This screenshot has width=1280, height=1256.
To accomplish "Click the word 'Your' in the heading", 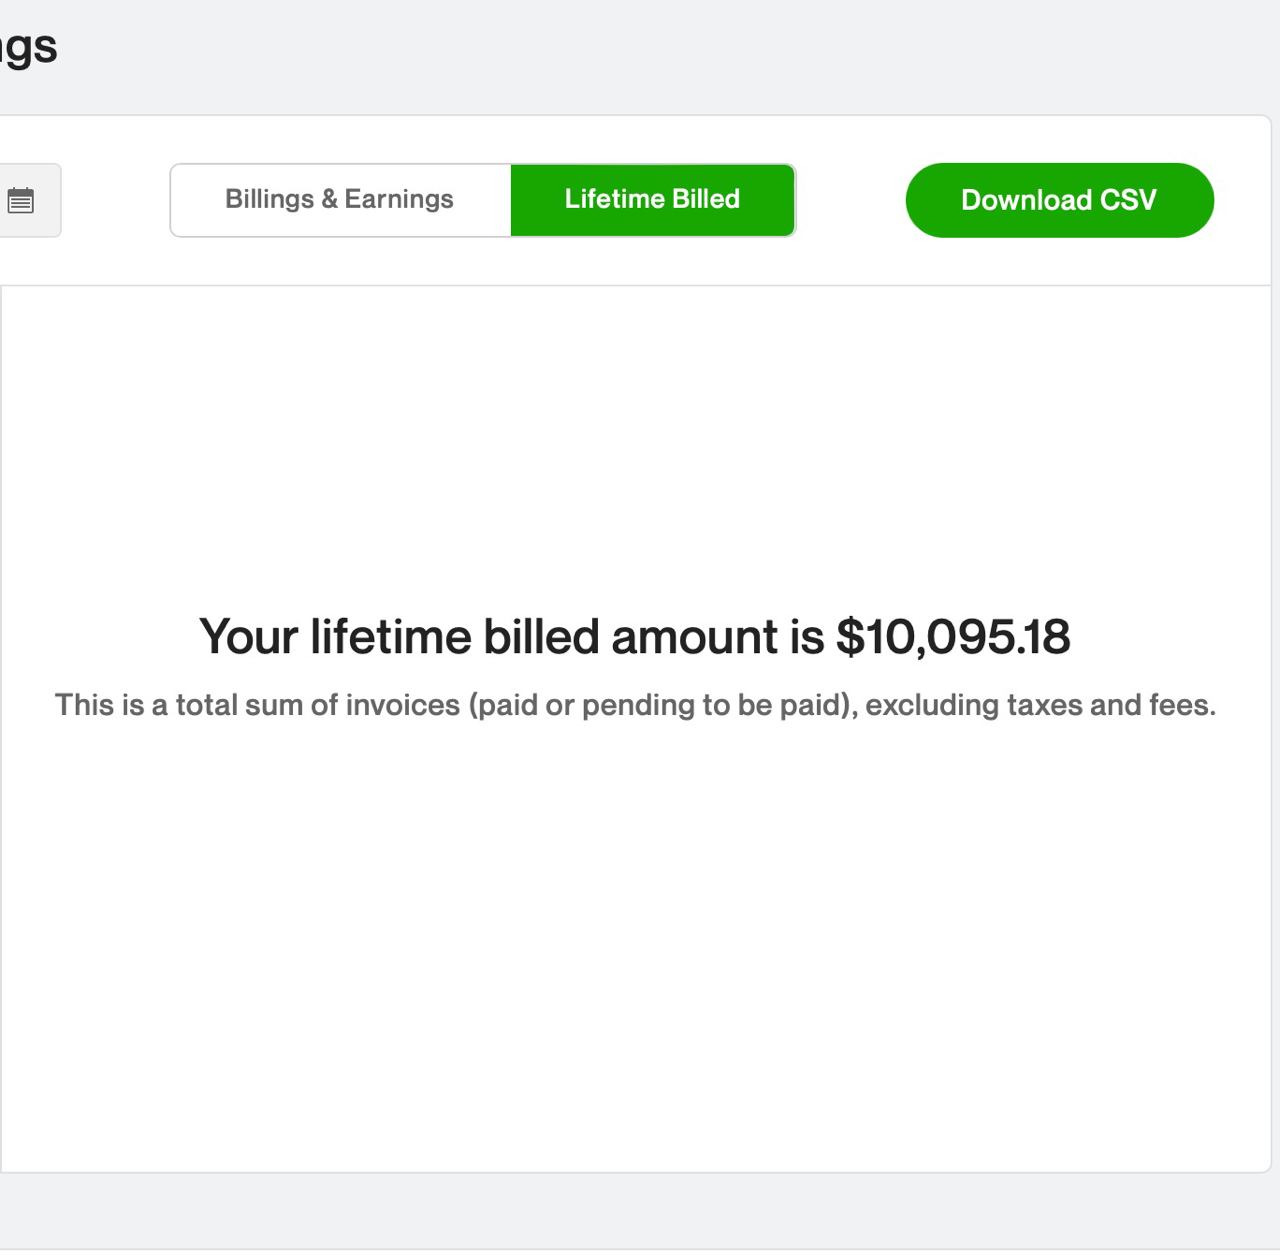I will pos(249,637).
